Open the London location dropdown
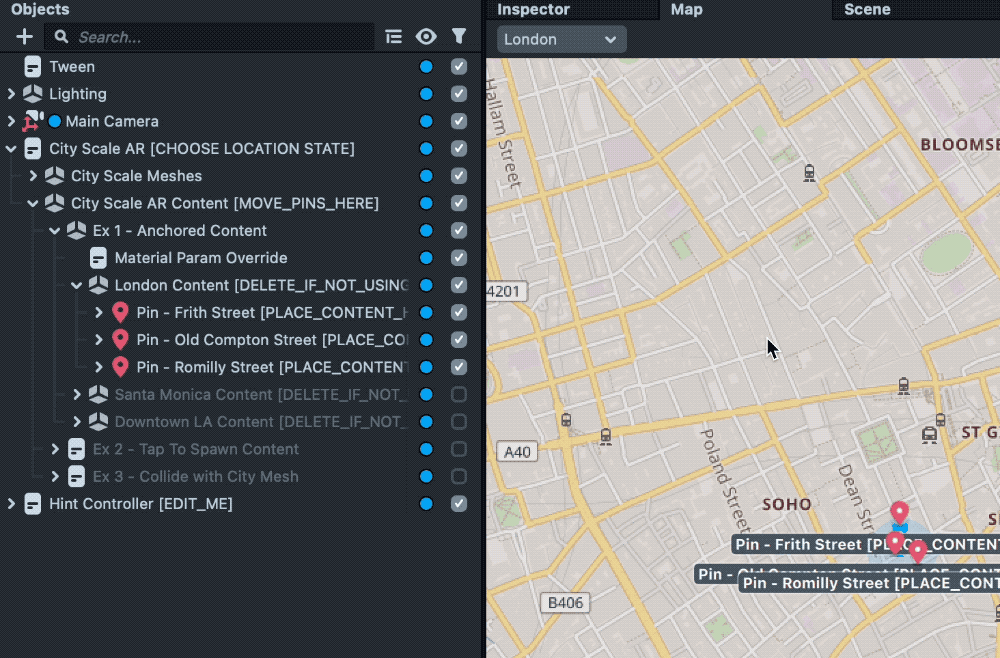 tap(561, 39)
